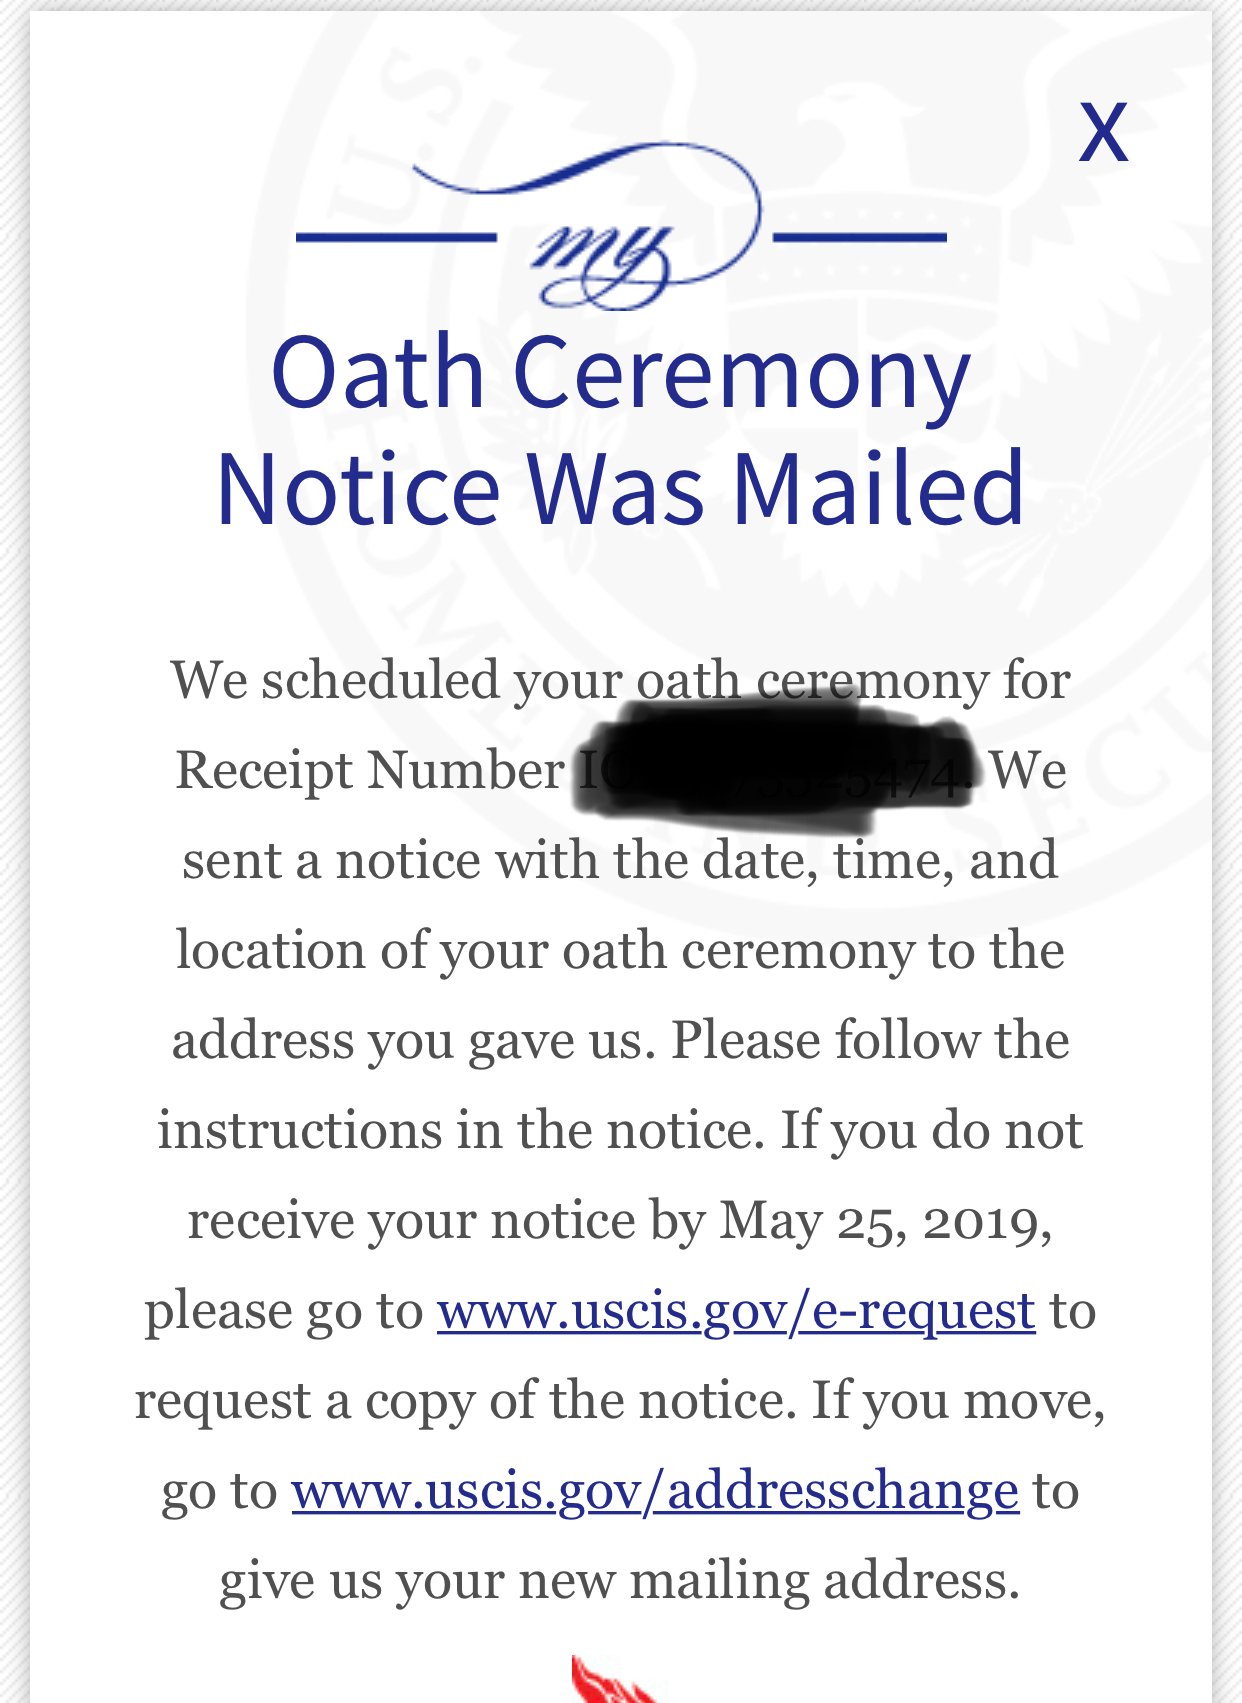The image size is (1242, 1703).
Task: Click the striped gray border outside popup
Action: 14,850
